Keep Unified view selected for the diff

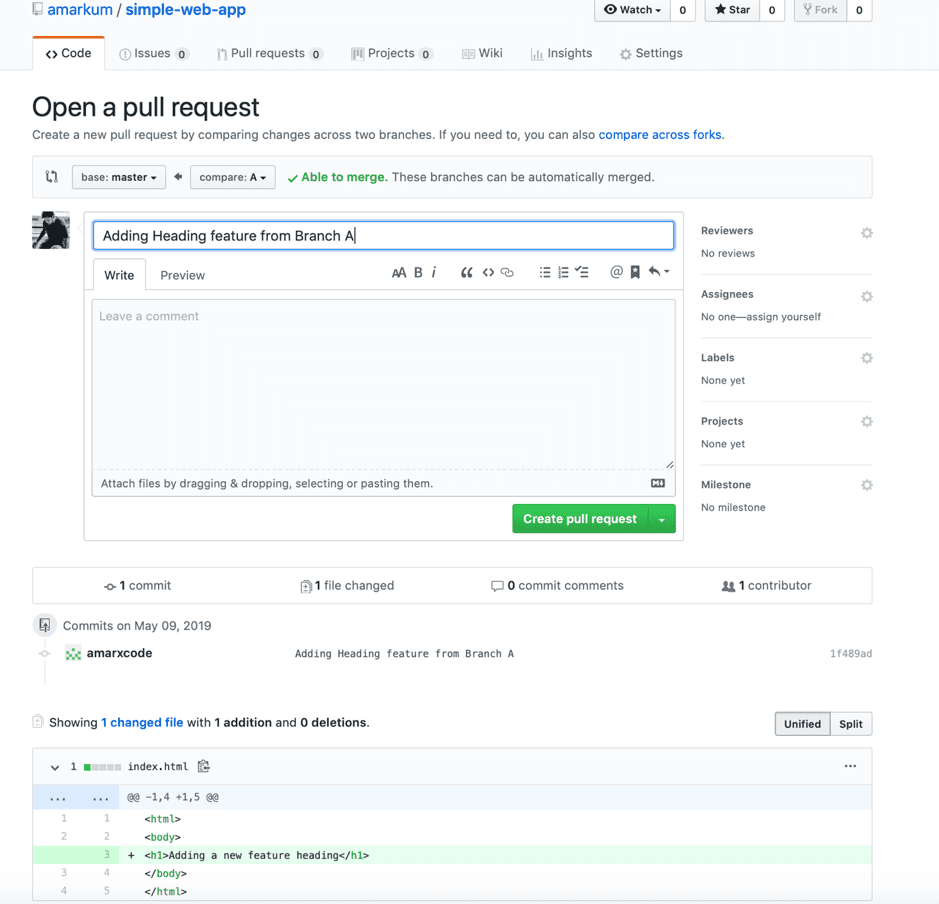803,723
